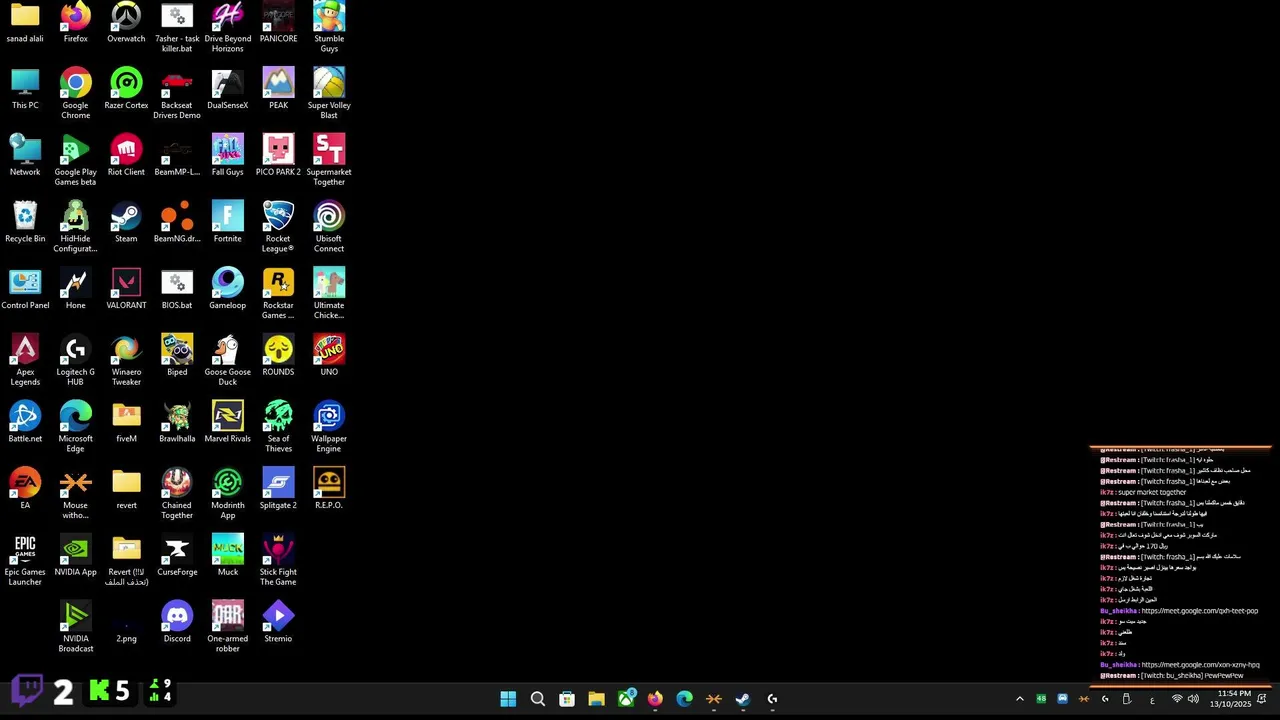Select the Ubisoft Connect desktop icon

(x=328, y=227)
